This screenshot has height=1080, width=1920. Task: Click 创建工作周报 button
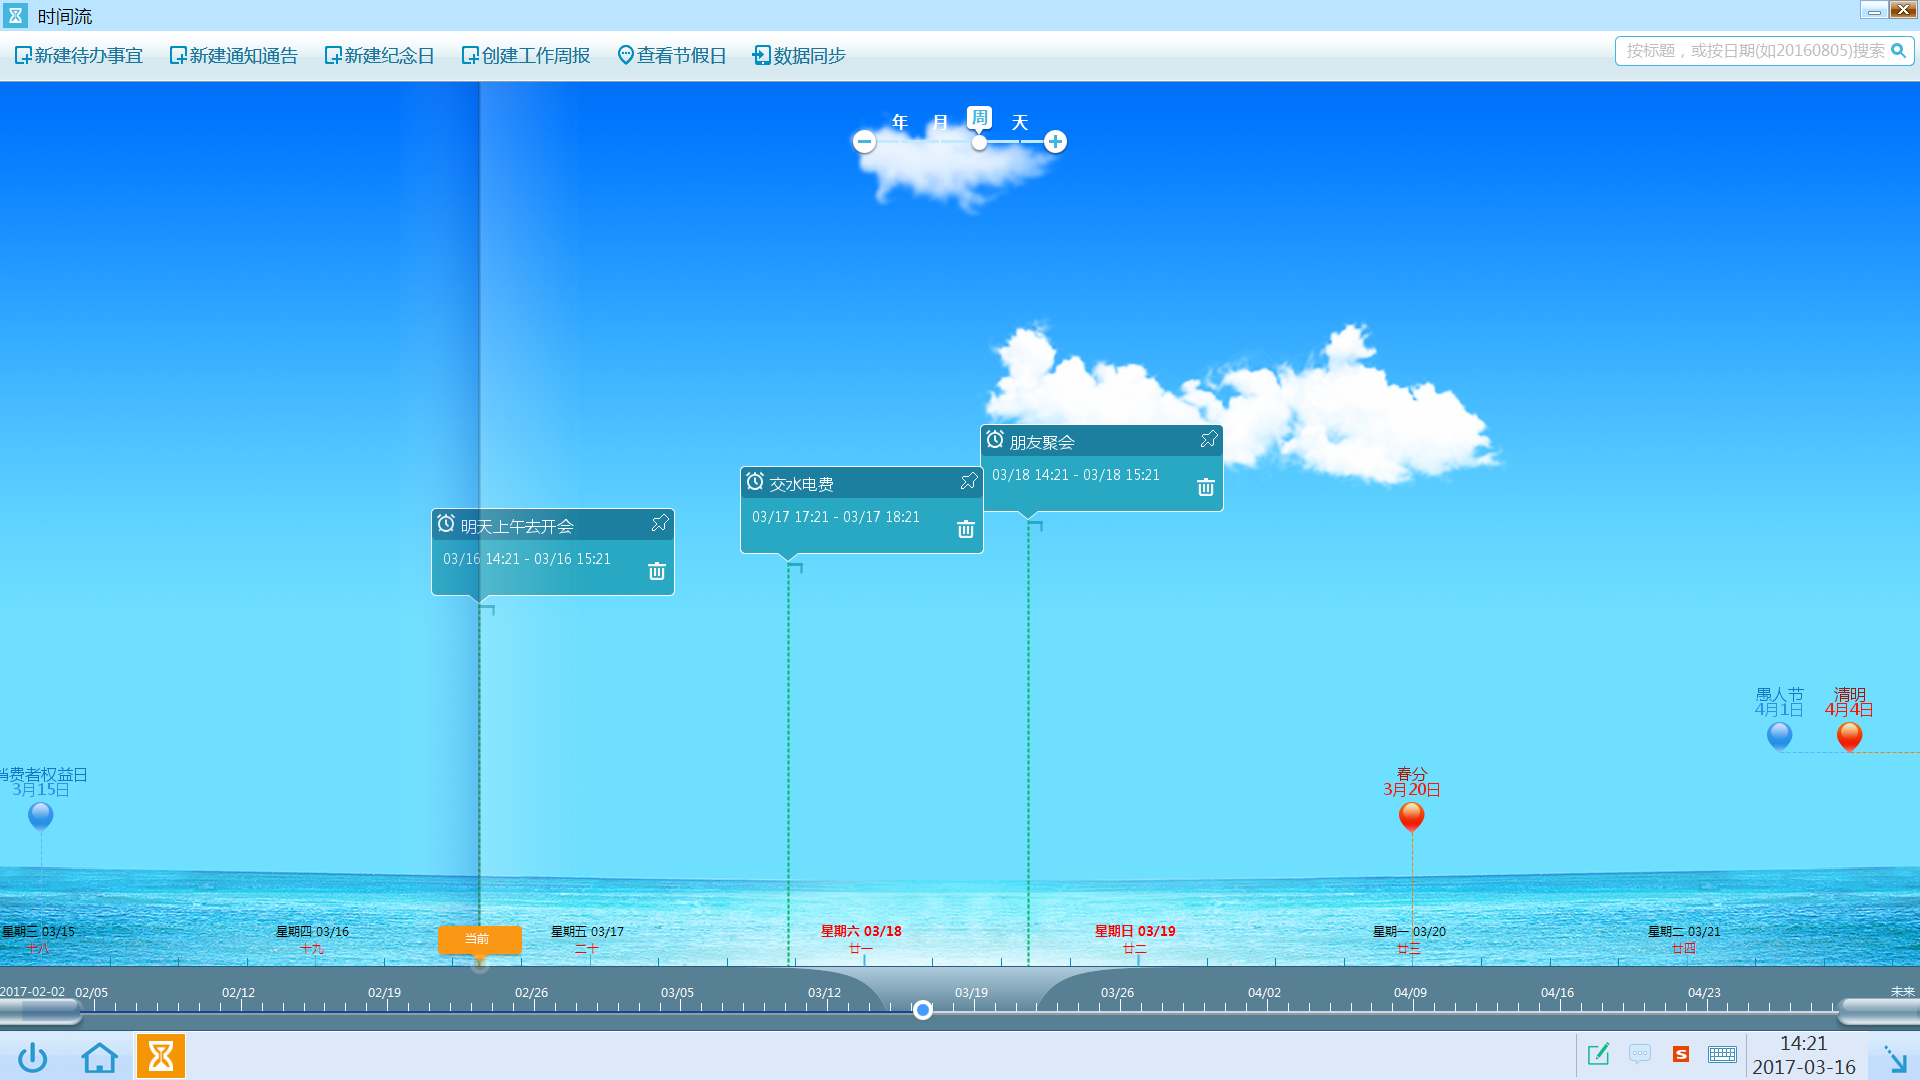pos(525,56)
